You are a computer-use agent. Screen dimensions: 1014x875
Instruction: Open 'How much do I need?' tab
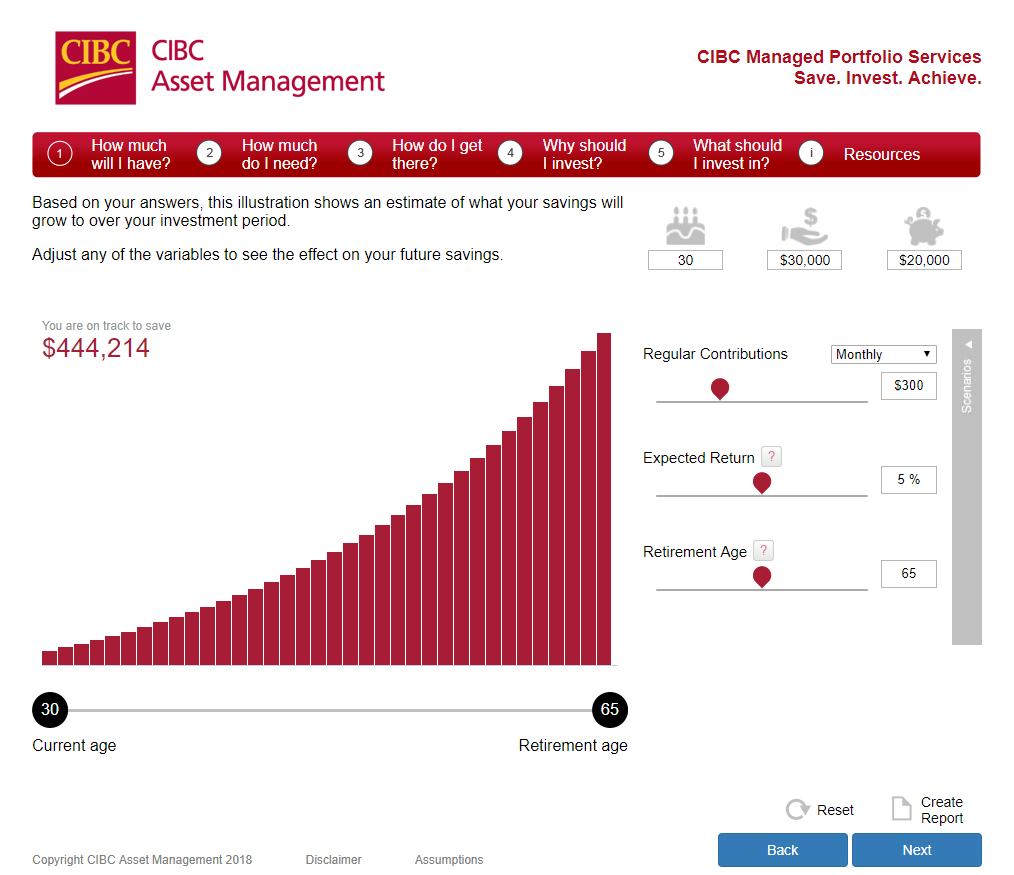point(279,155)
